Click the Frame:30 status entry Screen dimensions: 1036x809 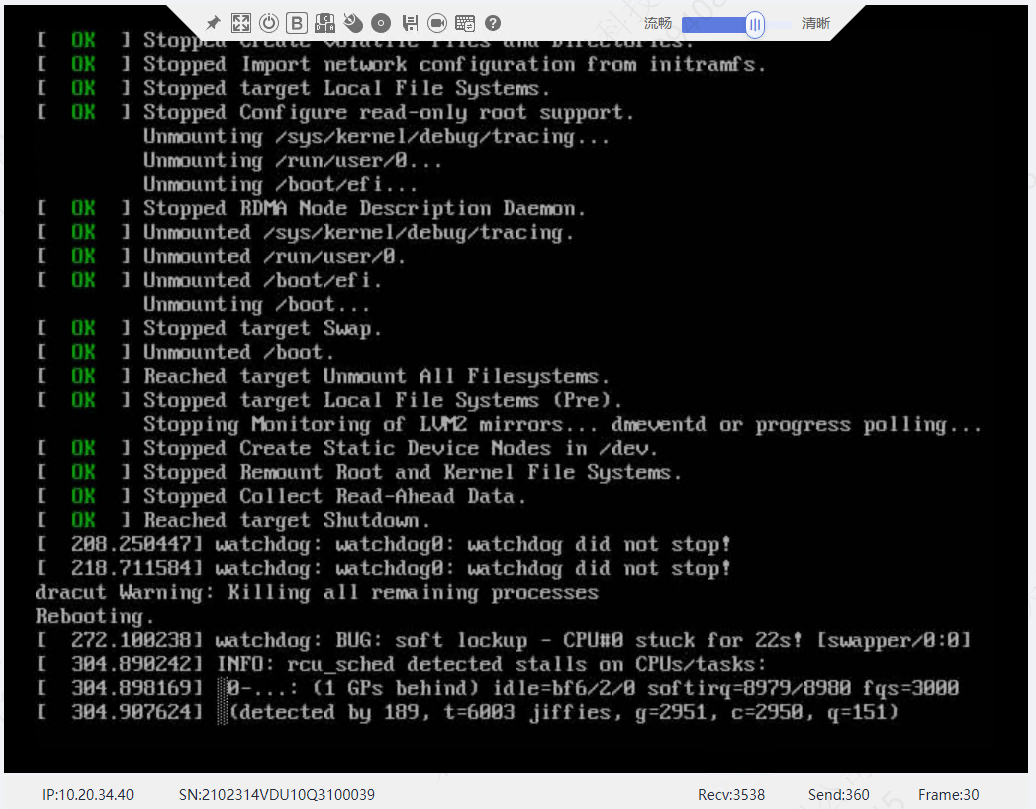click(x=948, y=794)
